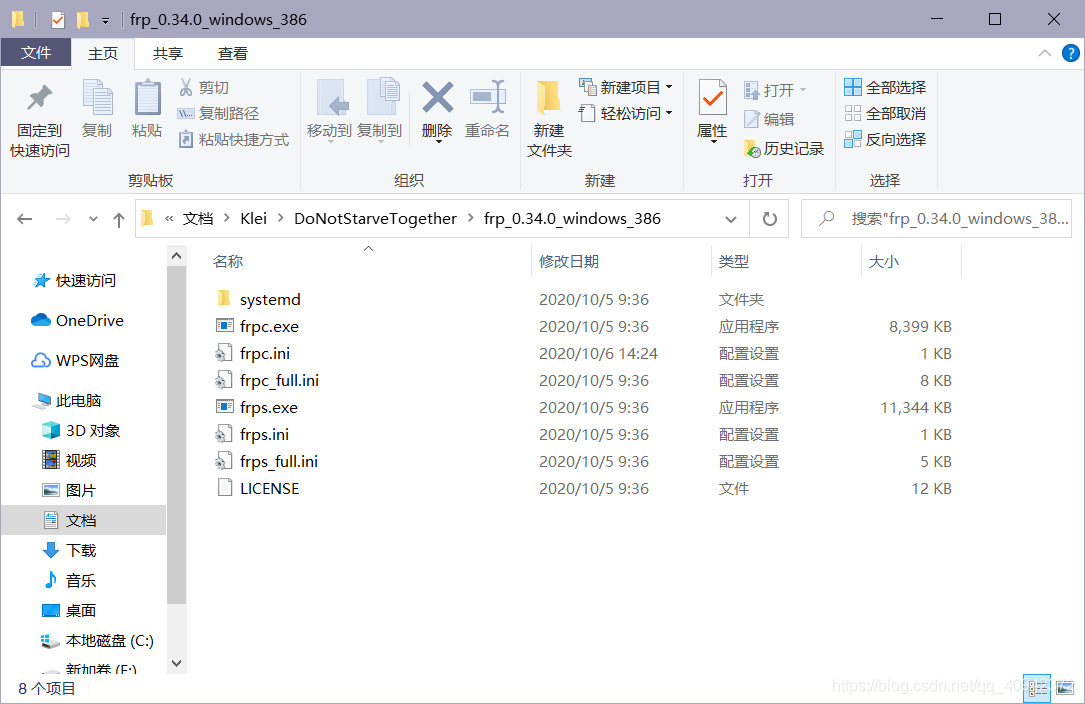Open Local Disk (本地磁盘 C:)
The height and width of the screenshot is (704, 1085).
tap(97, 641)
